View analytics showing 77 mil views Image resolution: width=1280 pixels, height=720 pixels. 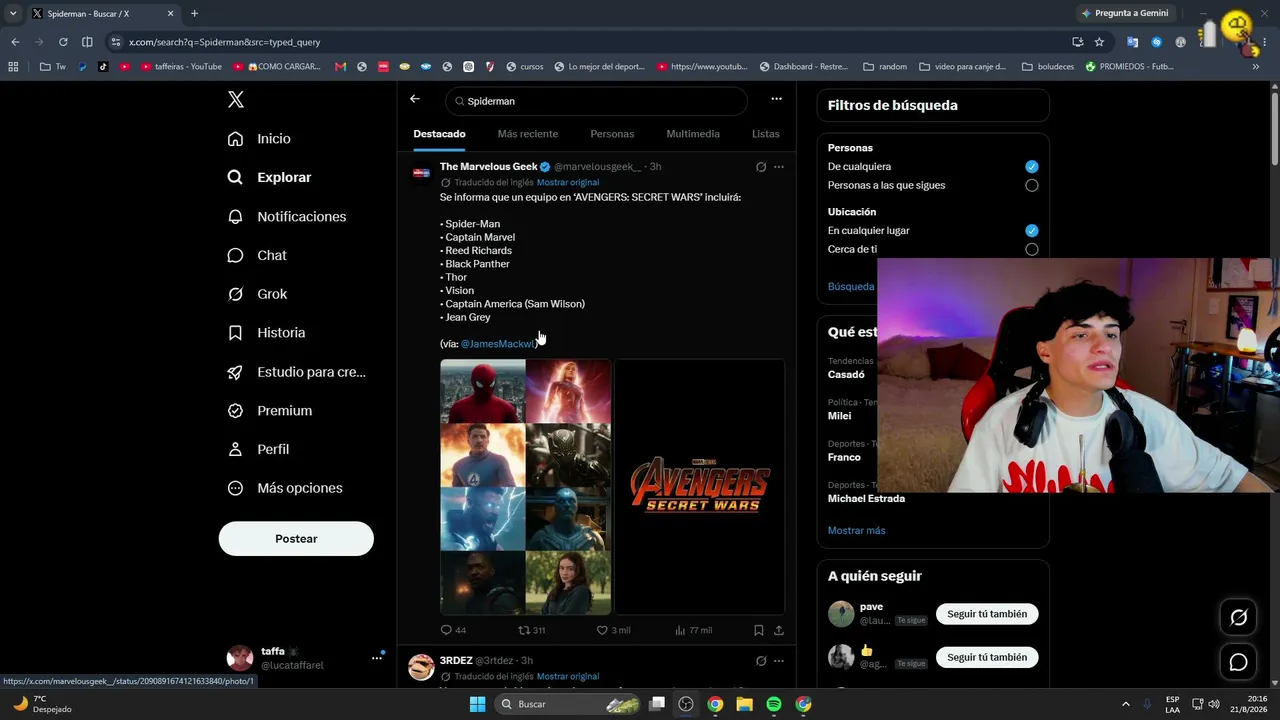[693, 630]
